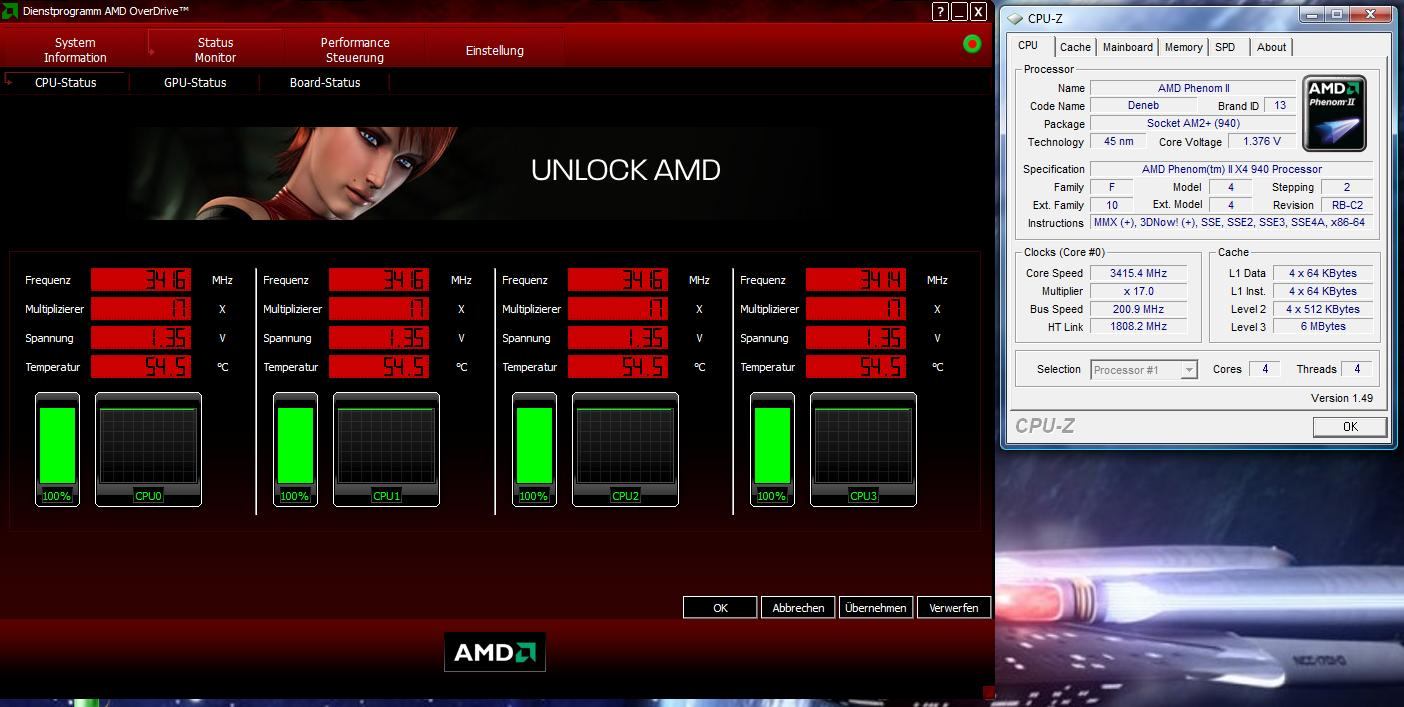Image resolution: width=1404 pixels, height=707 pixels.
Task: Click the CPU-Z title bar icon
Action: (x=1015, y=18)
